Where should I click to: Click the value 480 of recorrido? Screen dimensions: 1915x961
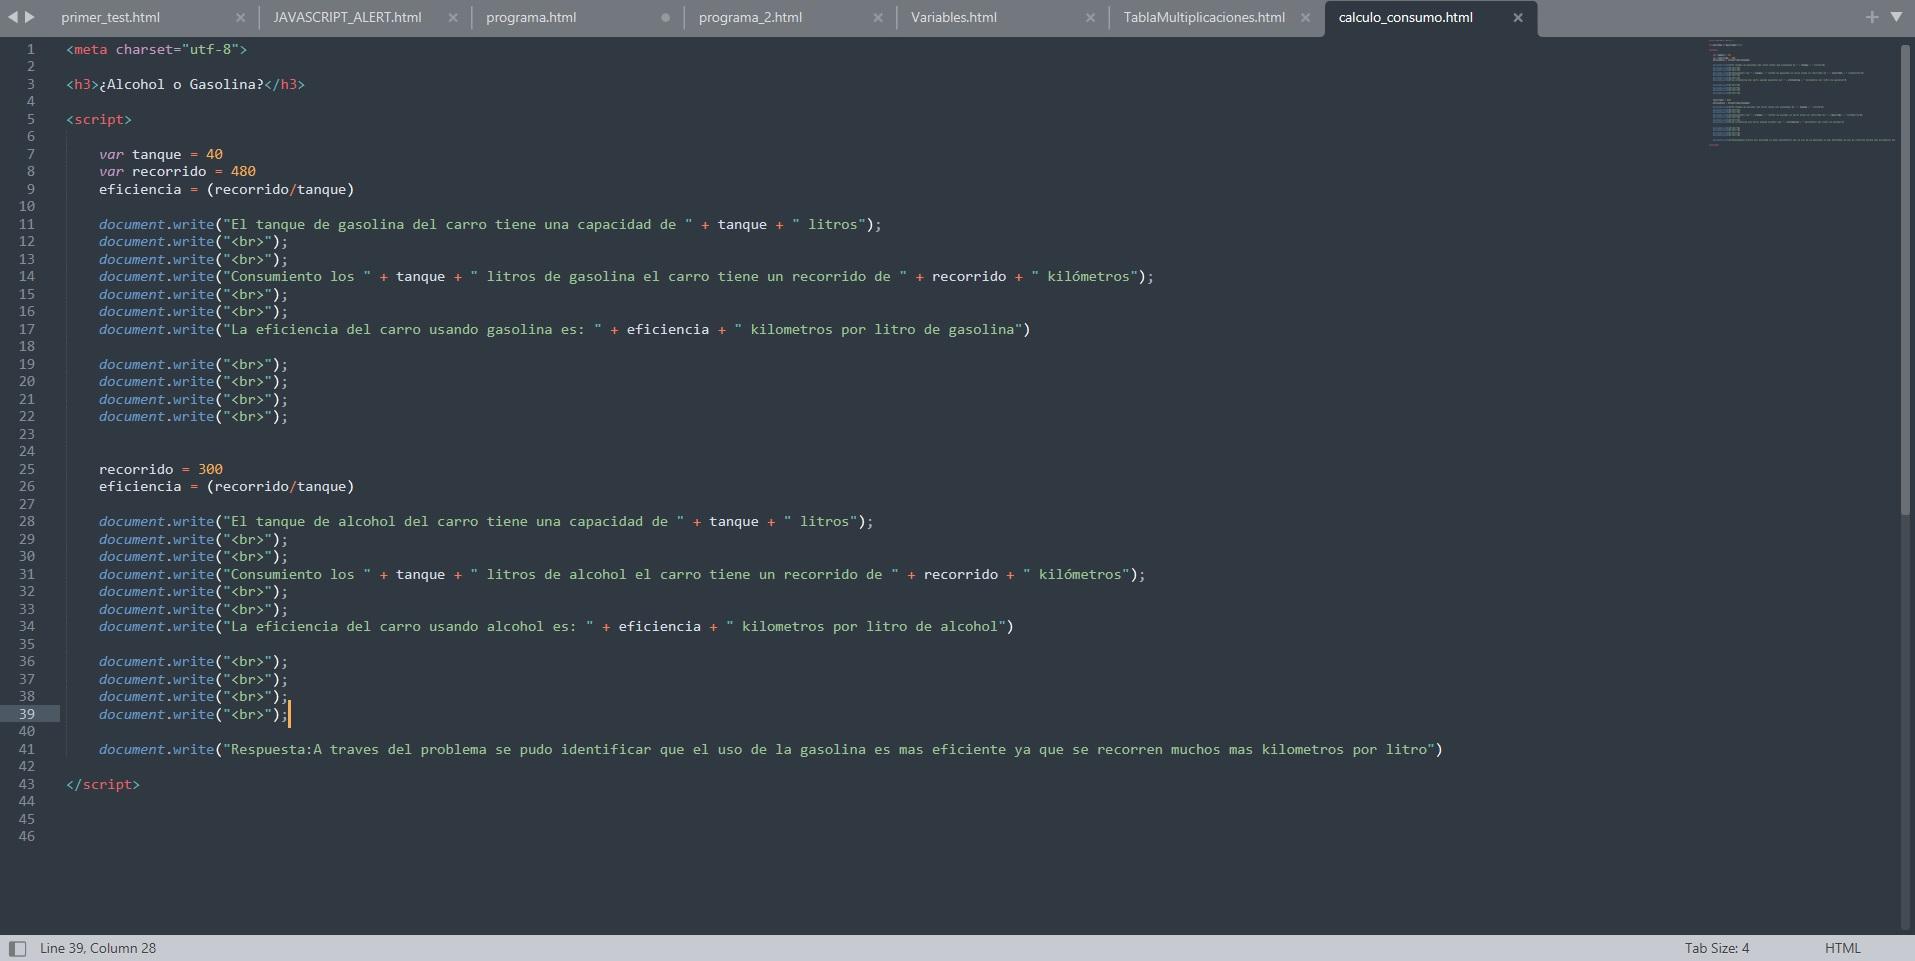243,171
